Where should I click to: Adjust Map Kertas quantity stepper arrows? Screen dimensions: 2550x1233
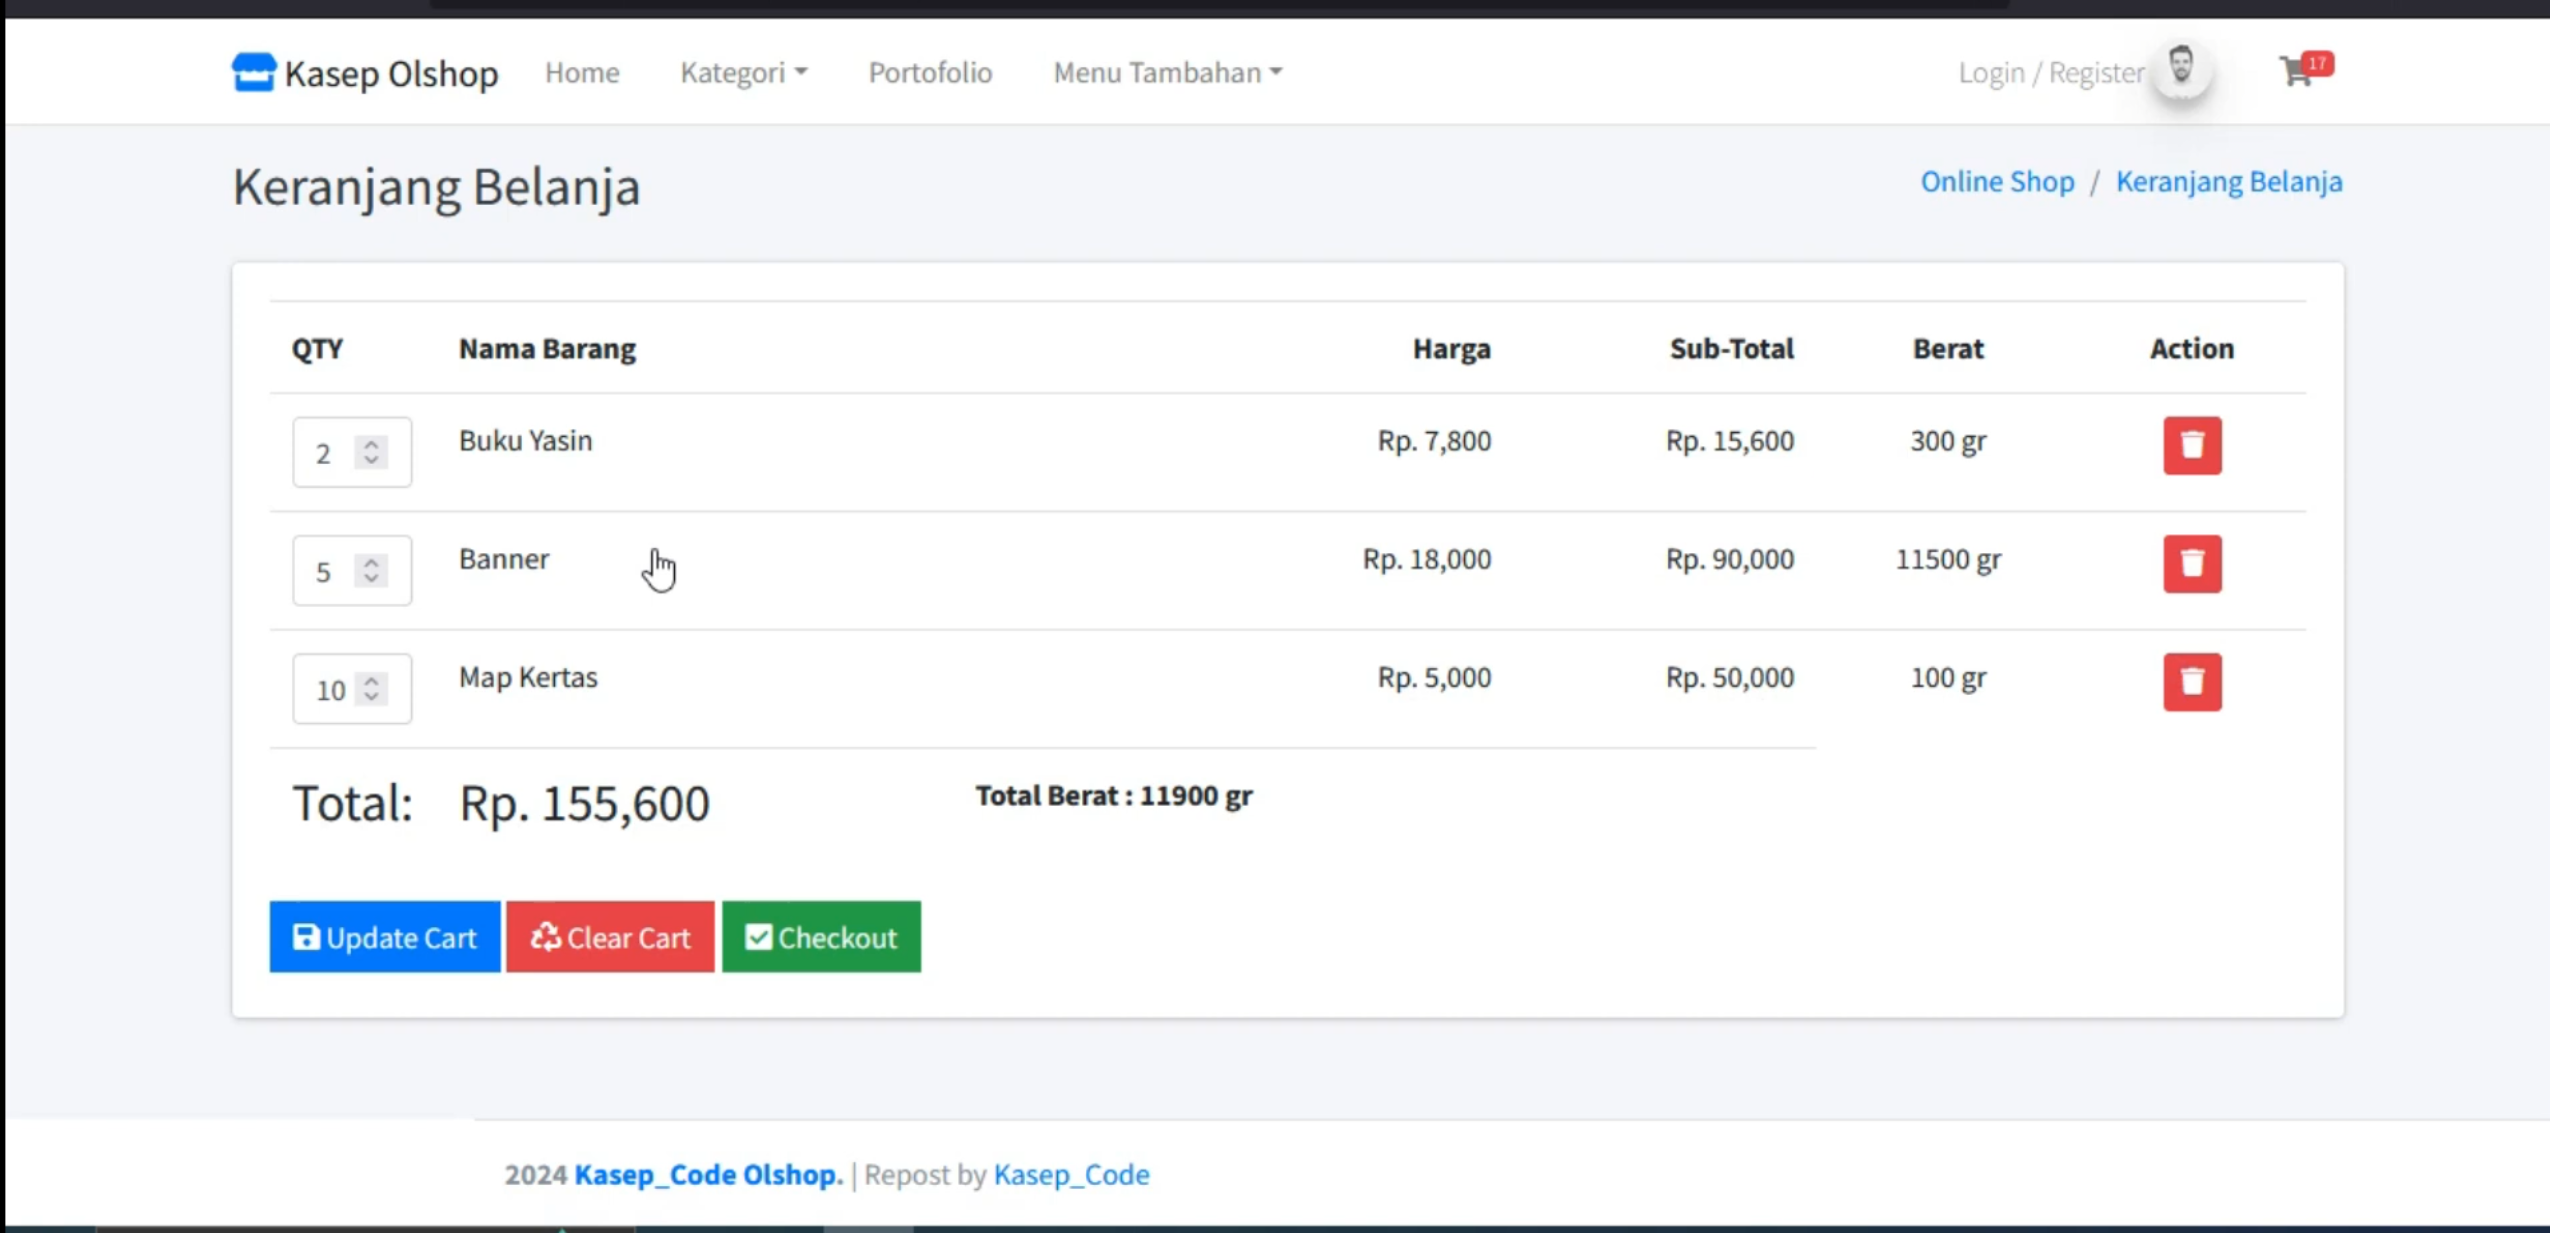click(x=371, y=688)
